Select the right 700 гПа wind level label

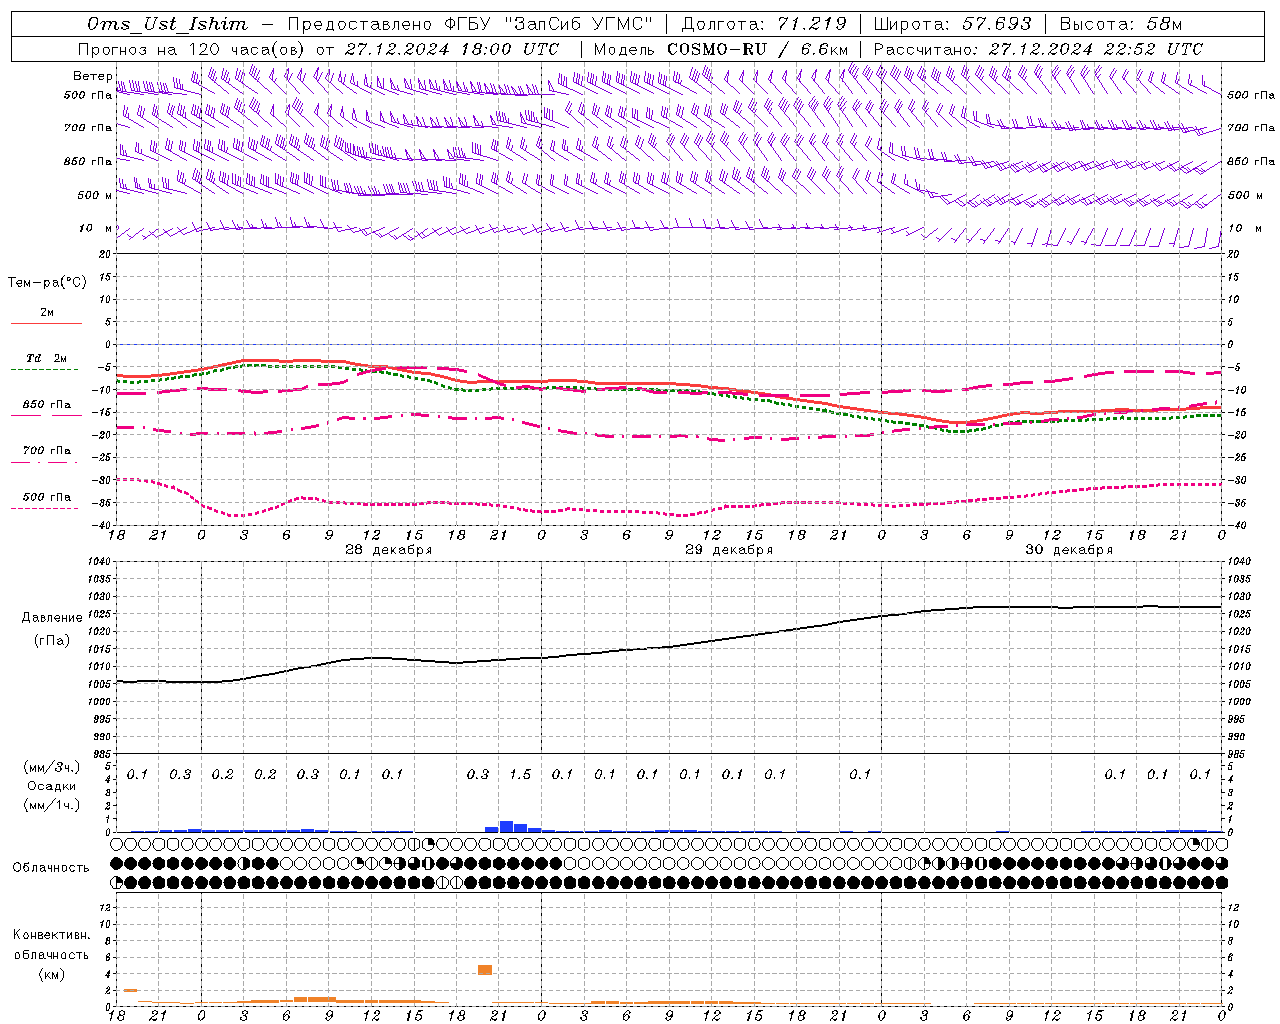[1251, 128]
